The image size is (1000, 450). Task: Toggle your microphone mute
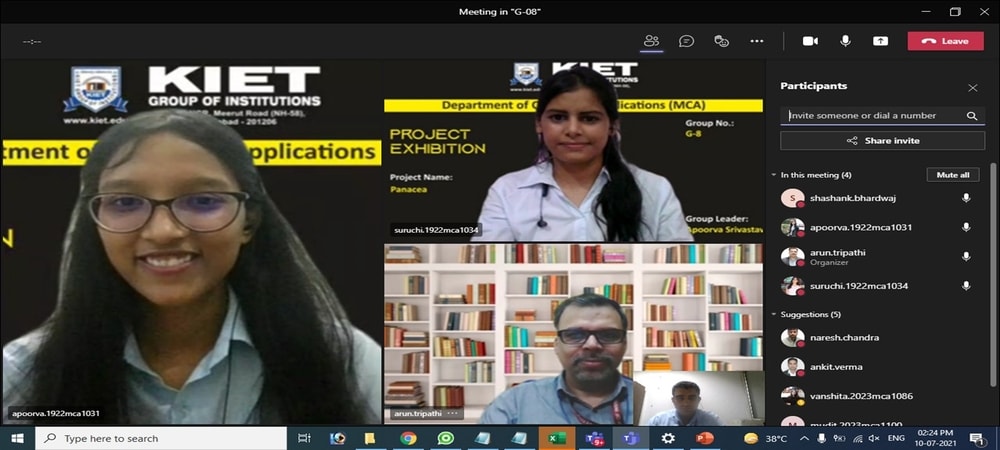click(x=845, y=41)
